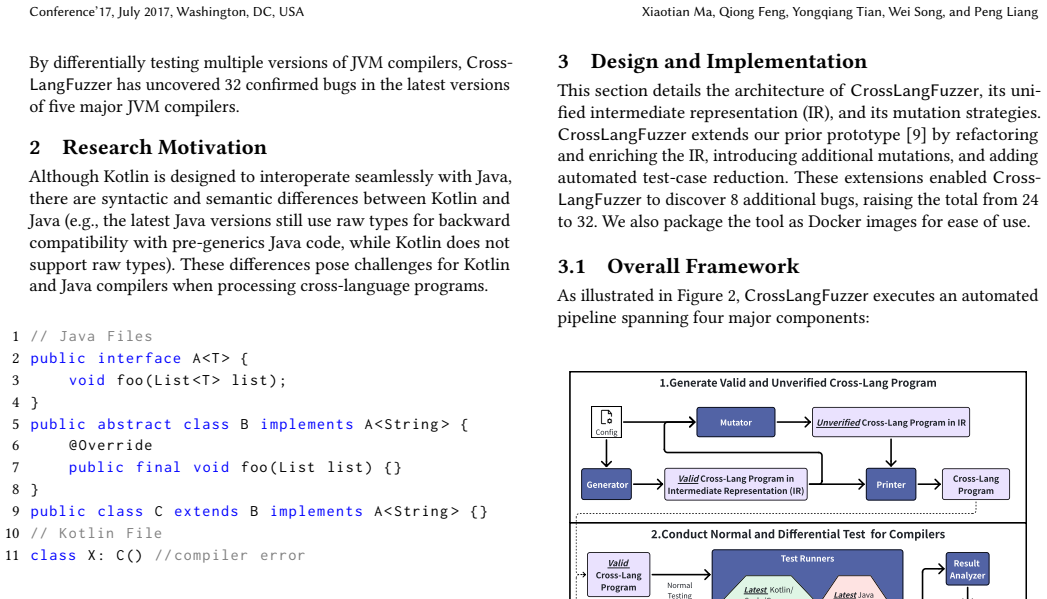
Task: Click the Cross-Lang Program output box
Action: click(x=976, y=484)
